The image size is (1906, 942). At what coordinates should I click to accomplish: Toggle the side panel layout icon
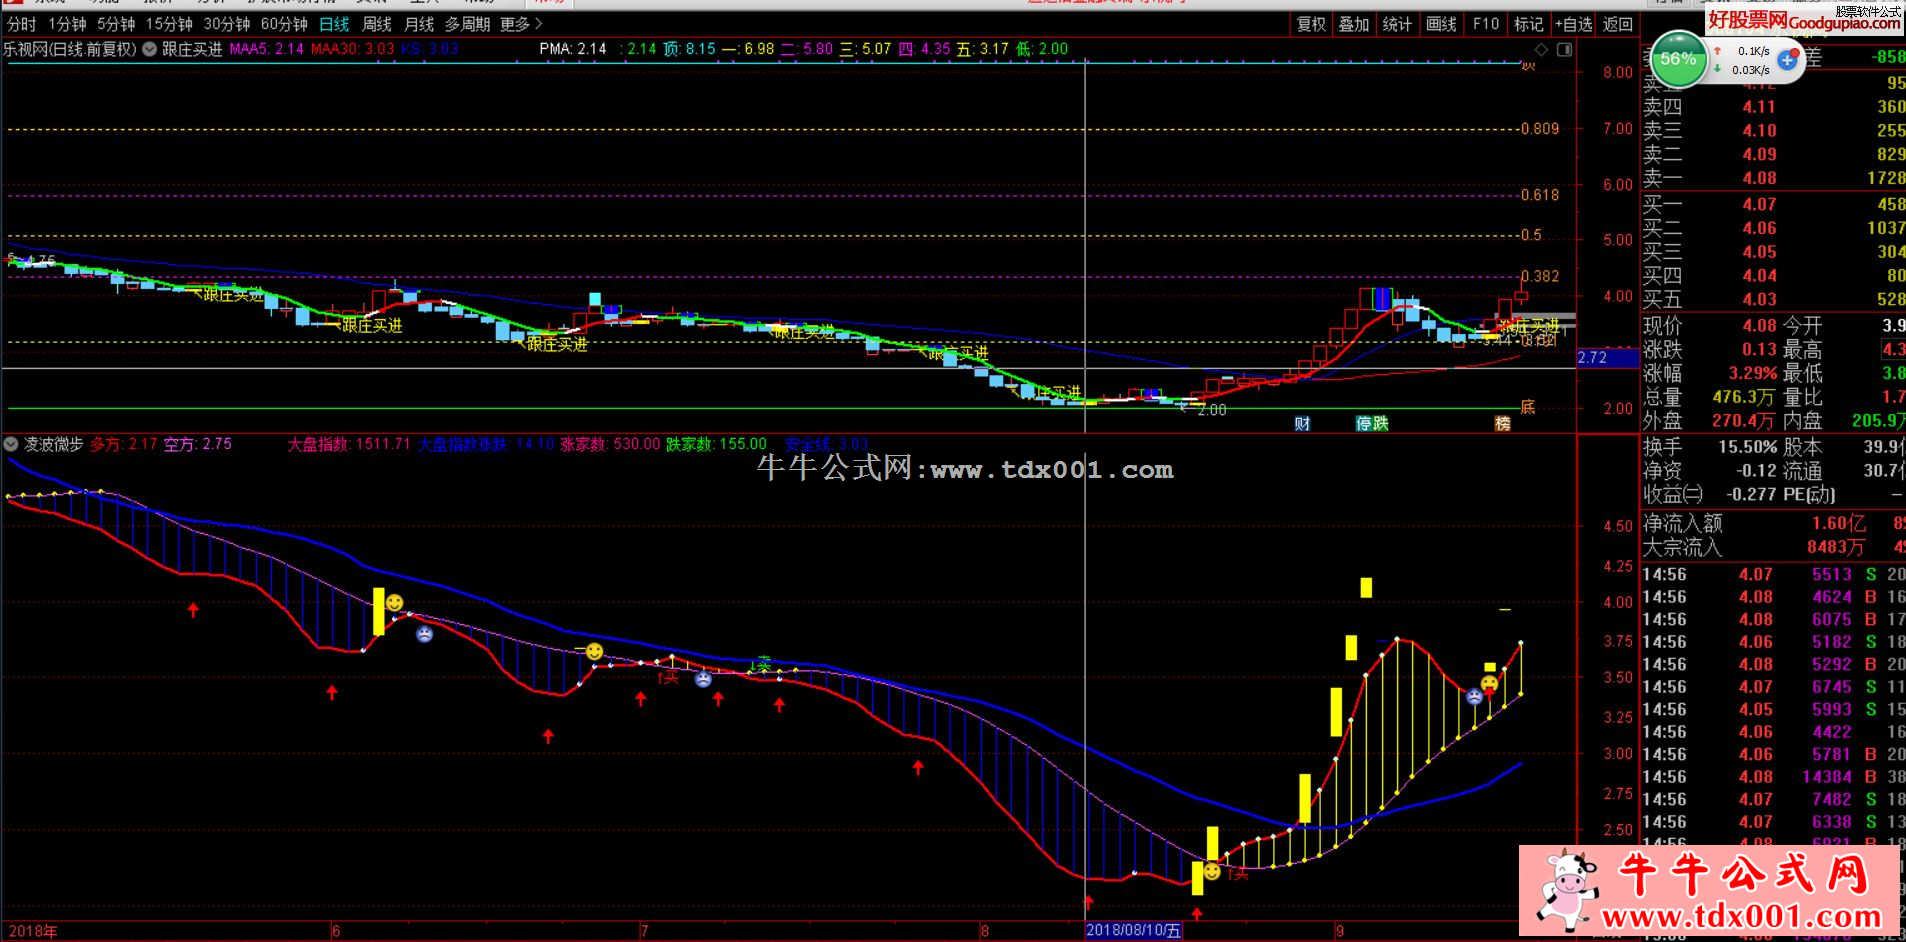1565,49
